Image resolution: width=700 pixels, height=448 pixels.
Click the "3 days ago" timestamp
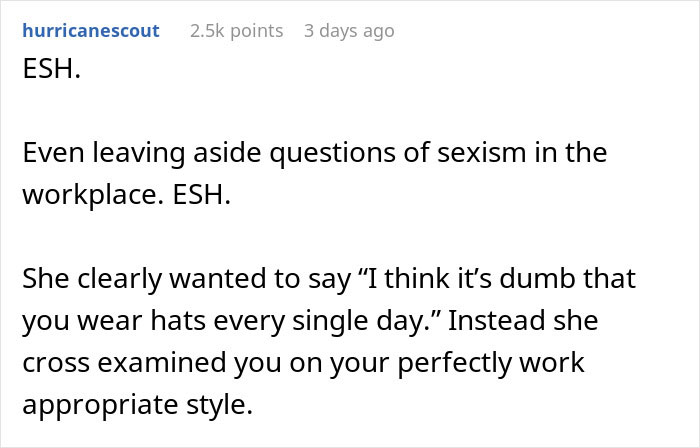tap(349, 31)
